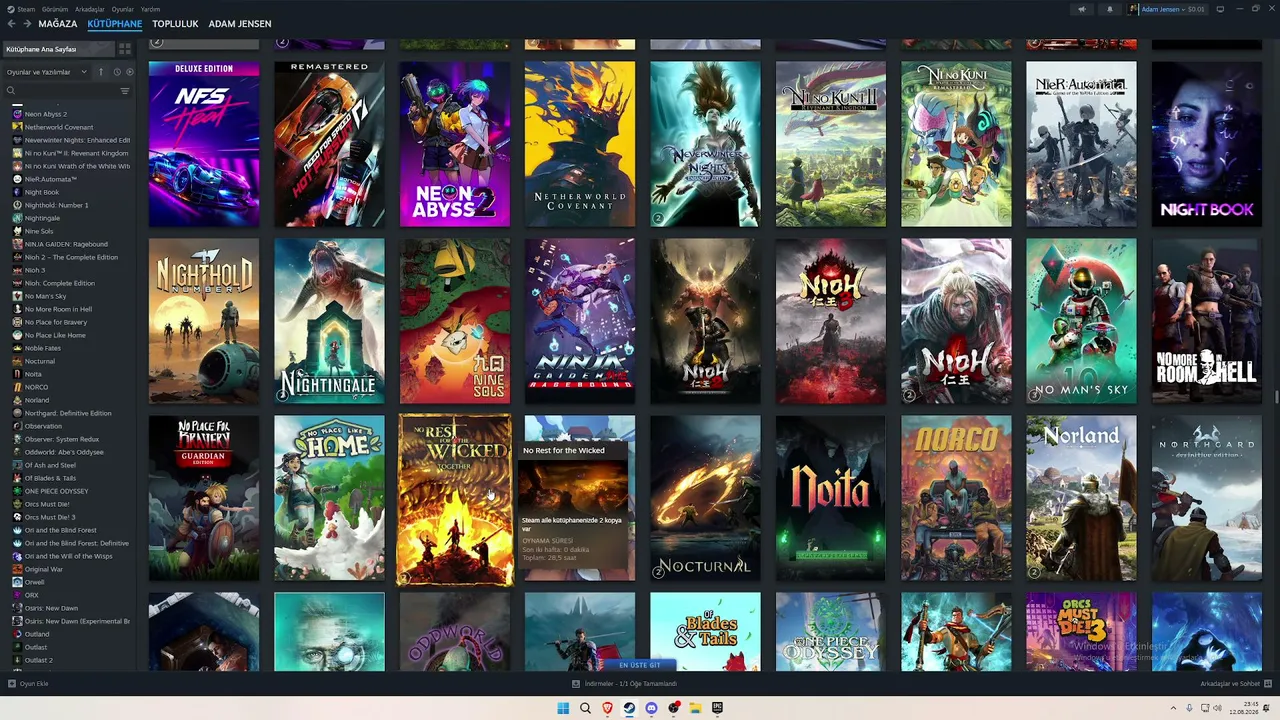Open the ADAM JENSEN profile tab

[240, 23]
